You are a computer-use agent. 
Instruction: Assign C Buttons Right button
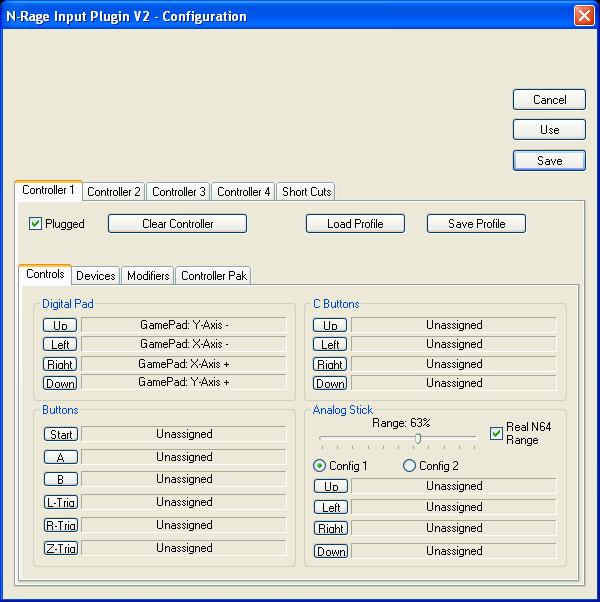[x=330, y=364]
